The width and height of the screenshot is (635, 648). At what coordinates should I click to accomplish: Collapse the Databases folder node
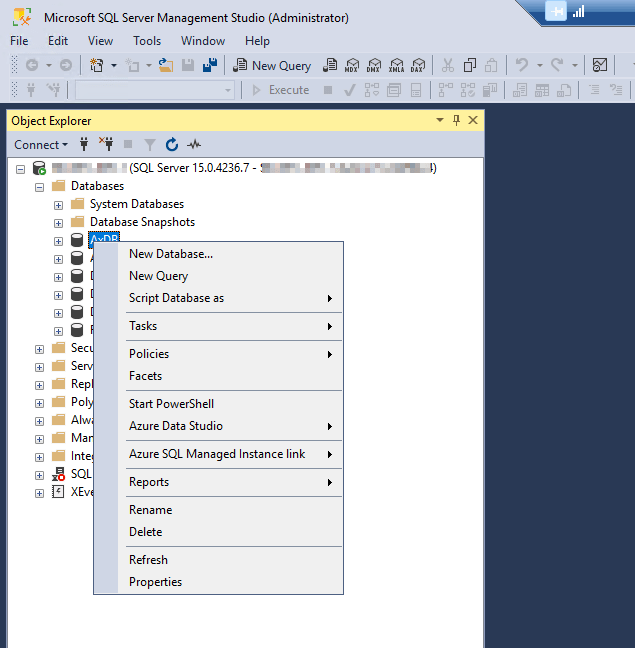40,186
